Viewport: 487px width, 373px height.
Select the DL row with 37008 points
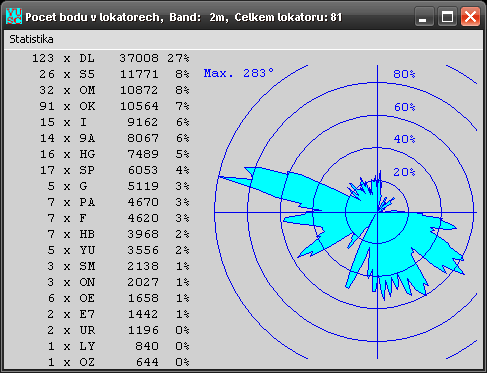point(111,58)
